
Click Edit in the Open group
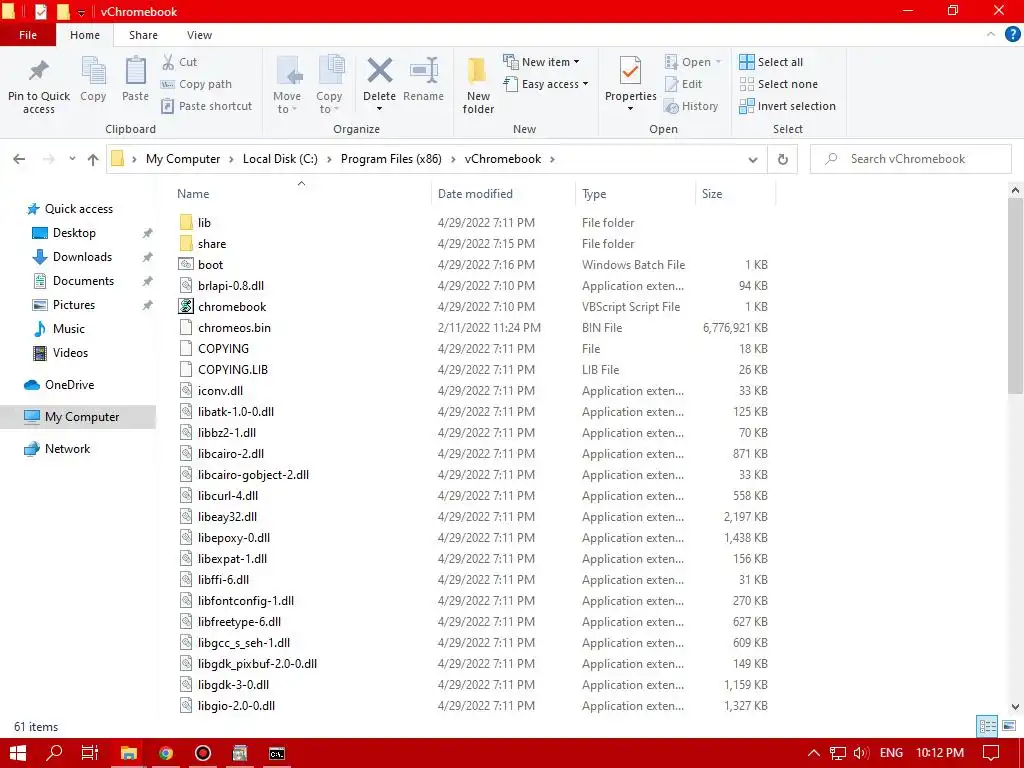(x=683, y=84)
